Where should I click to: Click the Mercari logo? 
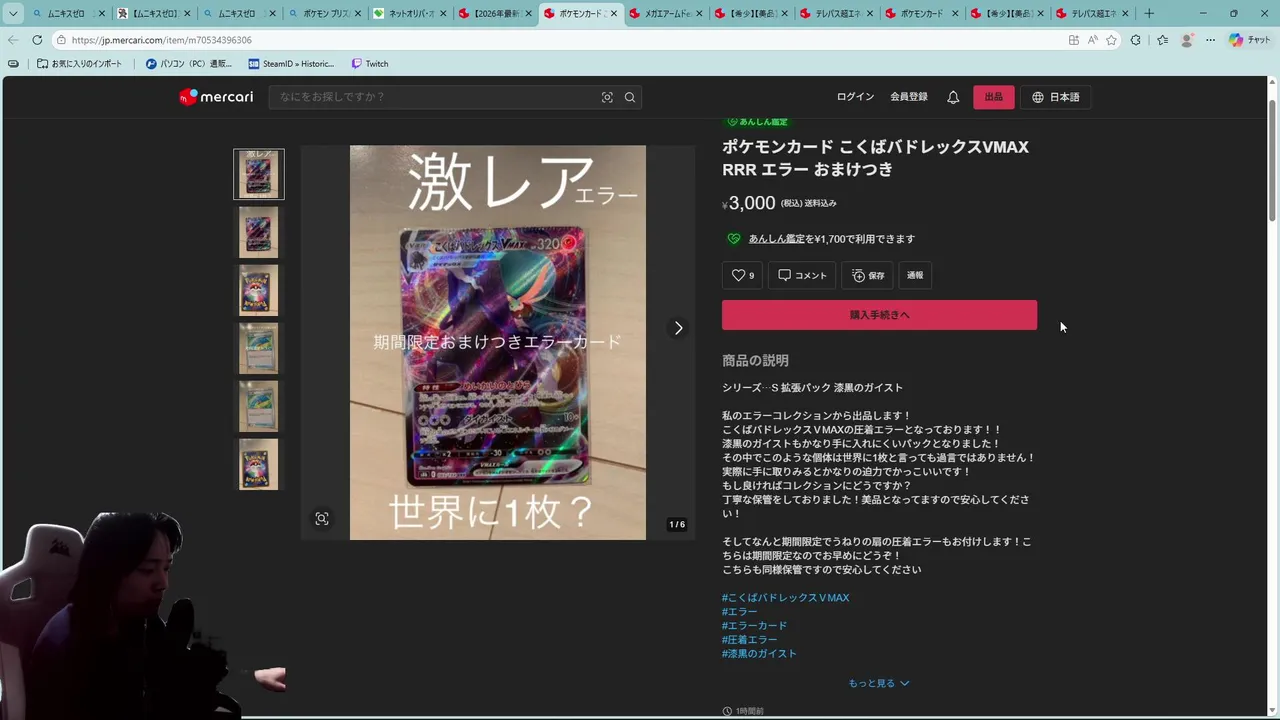pyautogui.click(x=216, y=97)
